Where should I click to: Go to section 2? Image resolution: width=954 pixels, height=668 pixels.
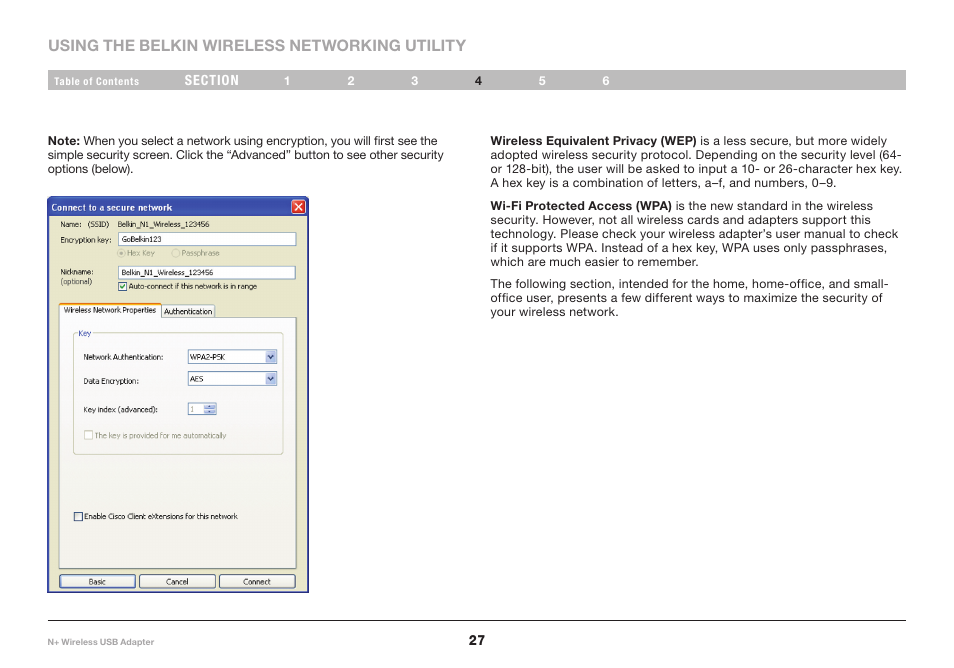[x=351, y=81]
